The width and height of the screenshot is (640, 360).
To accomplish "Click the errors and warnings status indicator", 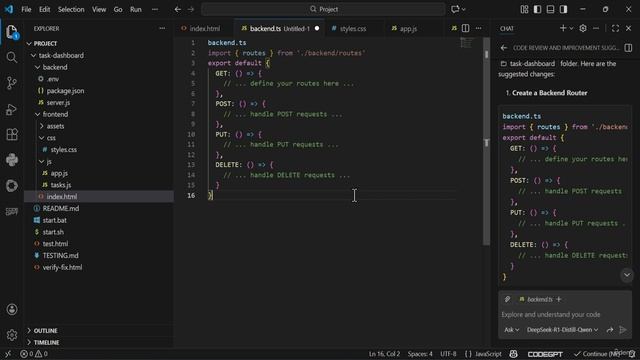I will click(34, 354).
